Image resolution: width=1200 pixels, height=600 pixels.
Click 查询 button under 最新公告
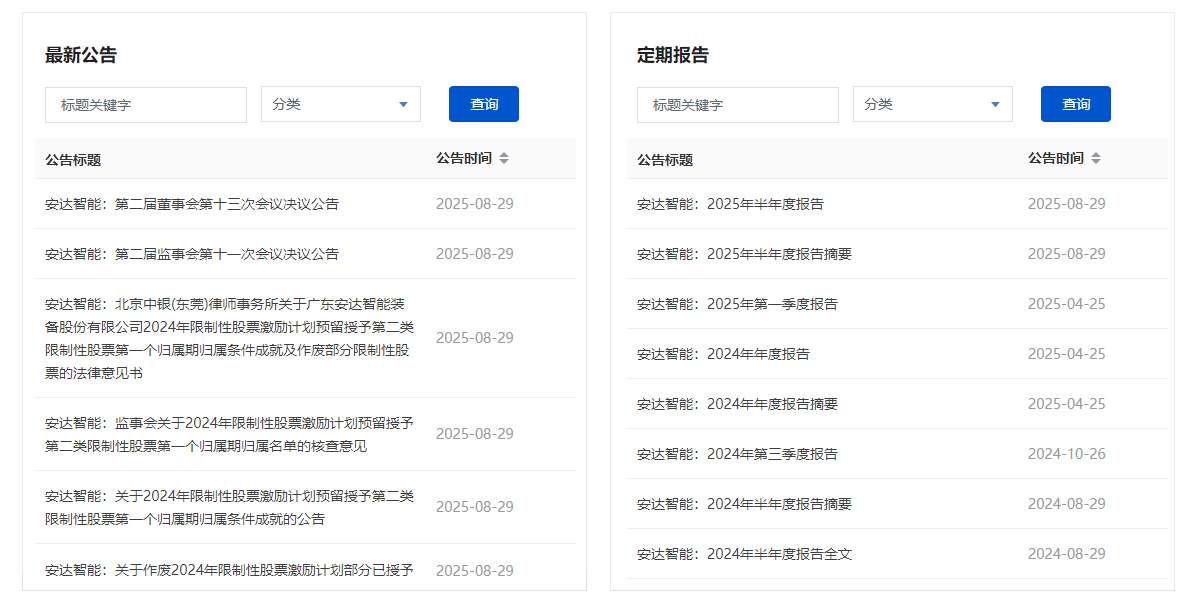(483, 104)
